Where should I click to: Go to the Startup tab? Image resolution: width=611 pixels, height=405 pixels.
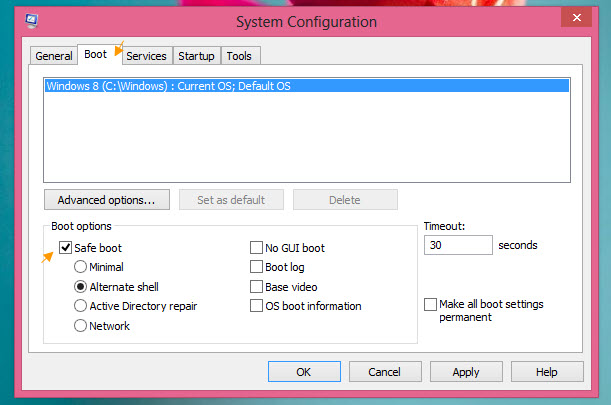196,56
